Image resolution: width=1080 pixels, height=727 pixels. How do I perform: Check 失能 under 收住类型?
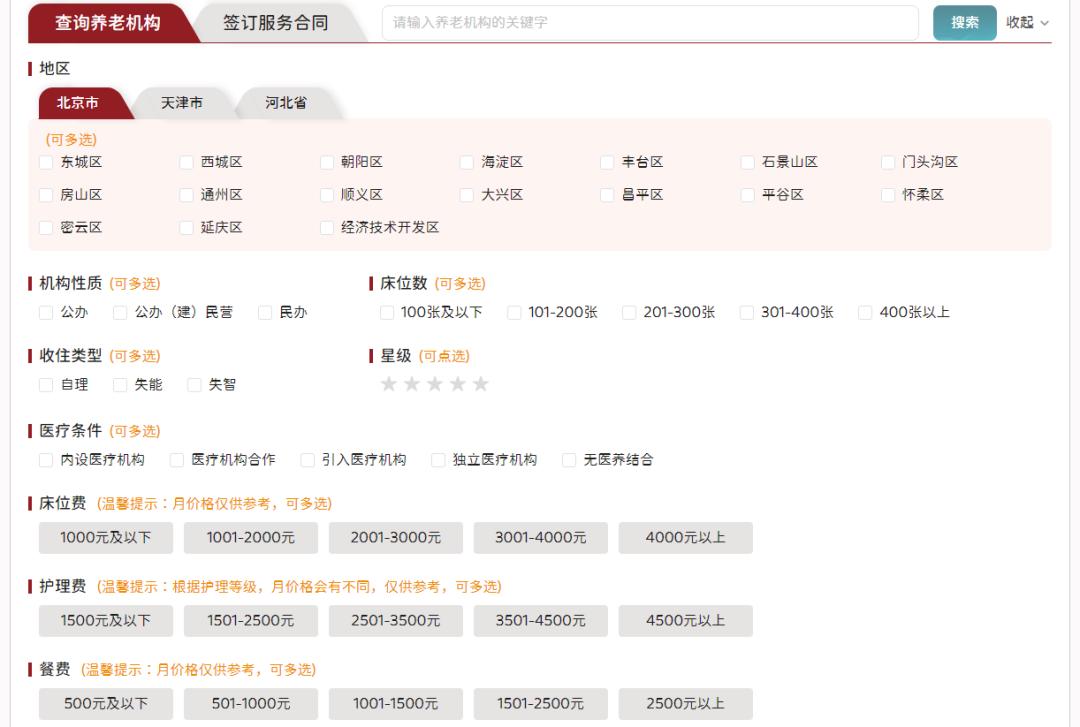pos(118,383)
